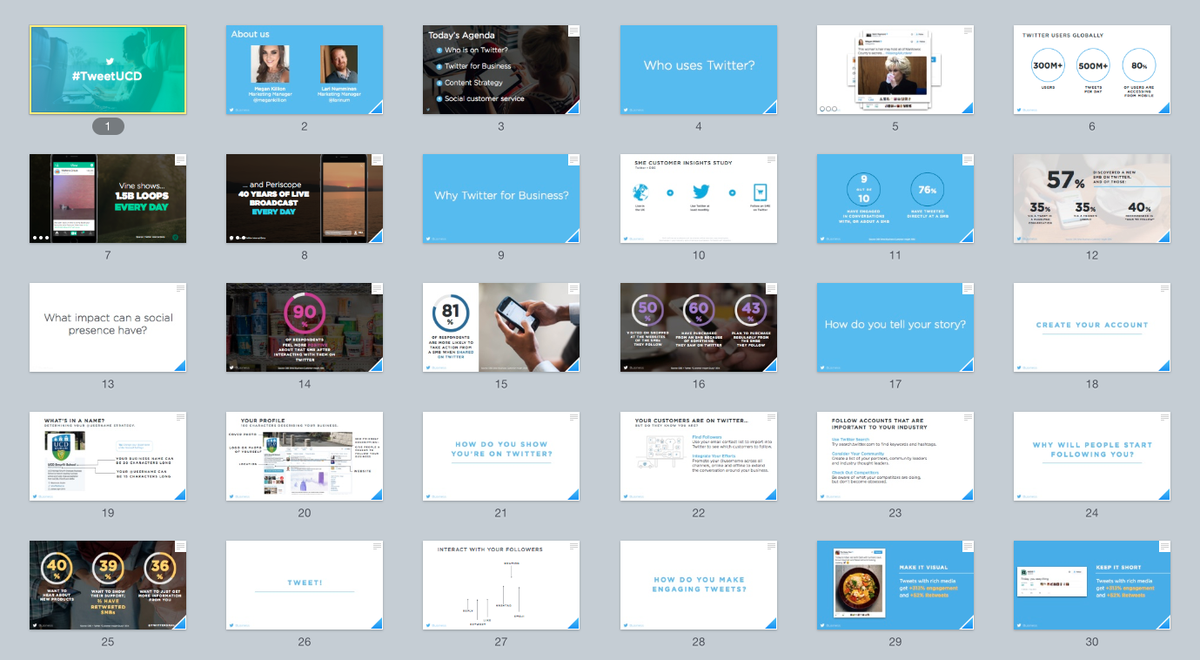
Task: Select slide 19 What's in a Name?
Action: 108,456
